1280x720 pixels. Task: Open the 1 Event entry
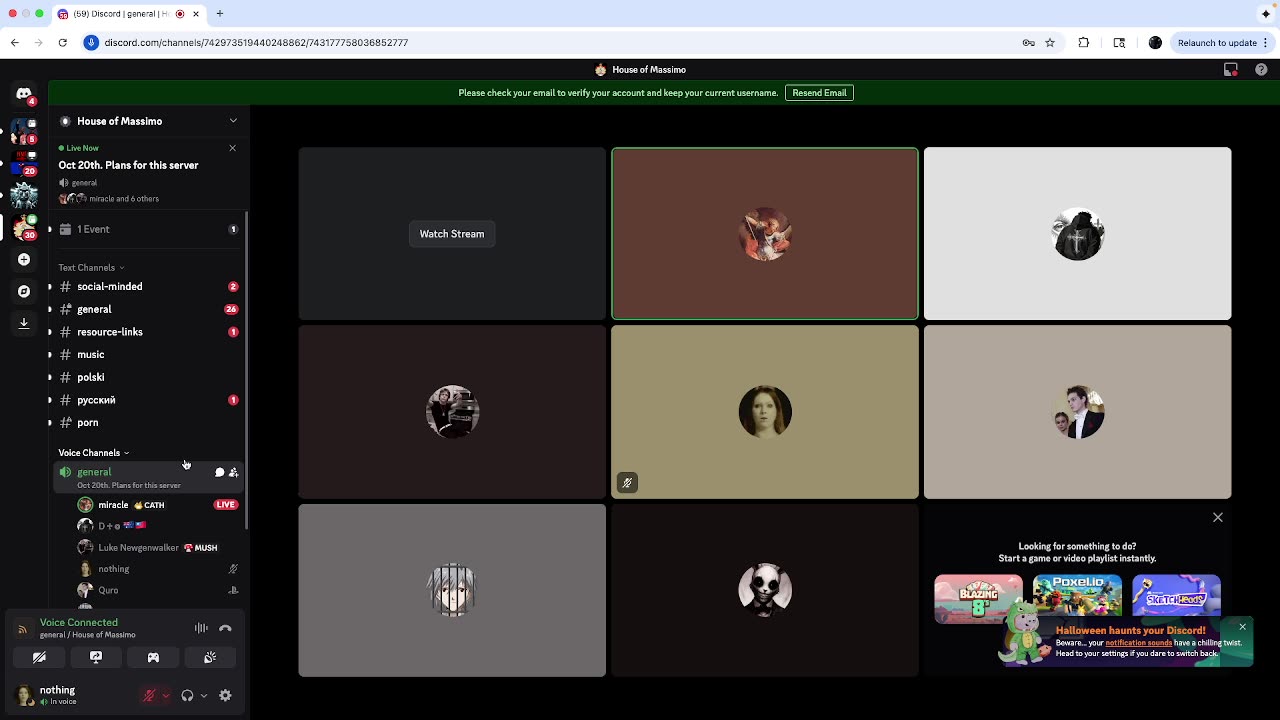tap(149, 229)
